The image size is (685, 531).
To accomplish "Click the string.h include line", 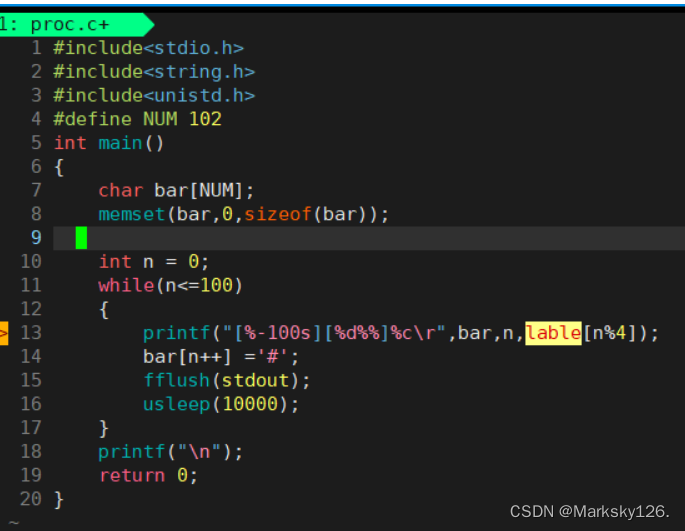I will pyautogui.click(x=154, y=72).
